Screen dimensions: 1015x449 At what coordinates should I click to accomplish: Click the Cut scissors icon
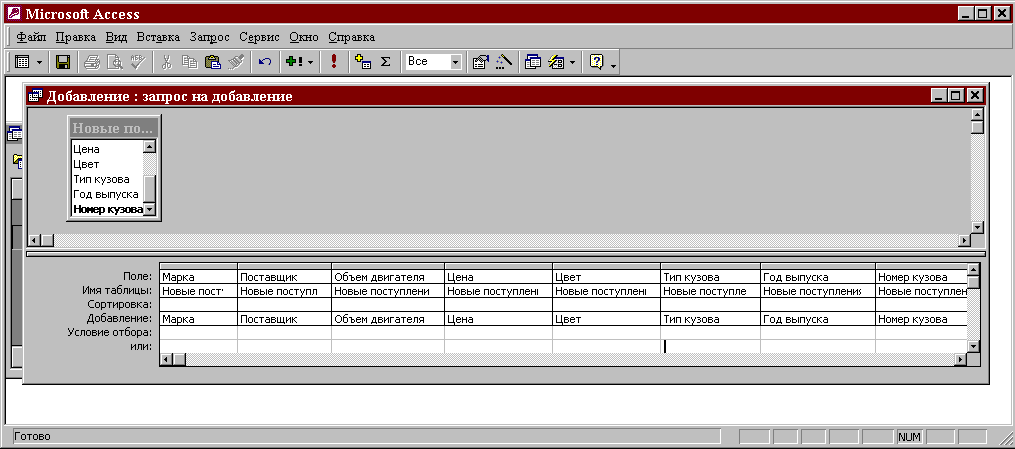tap(166, 62)
